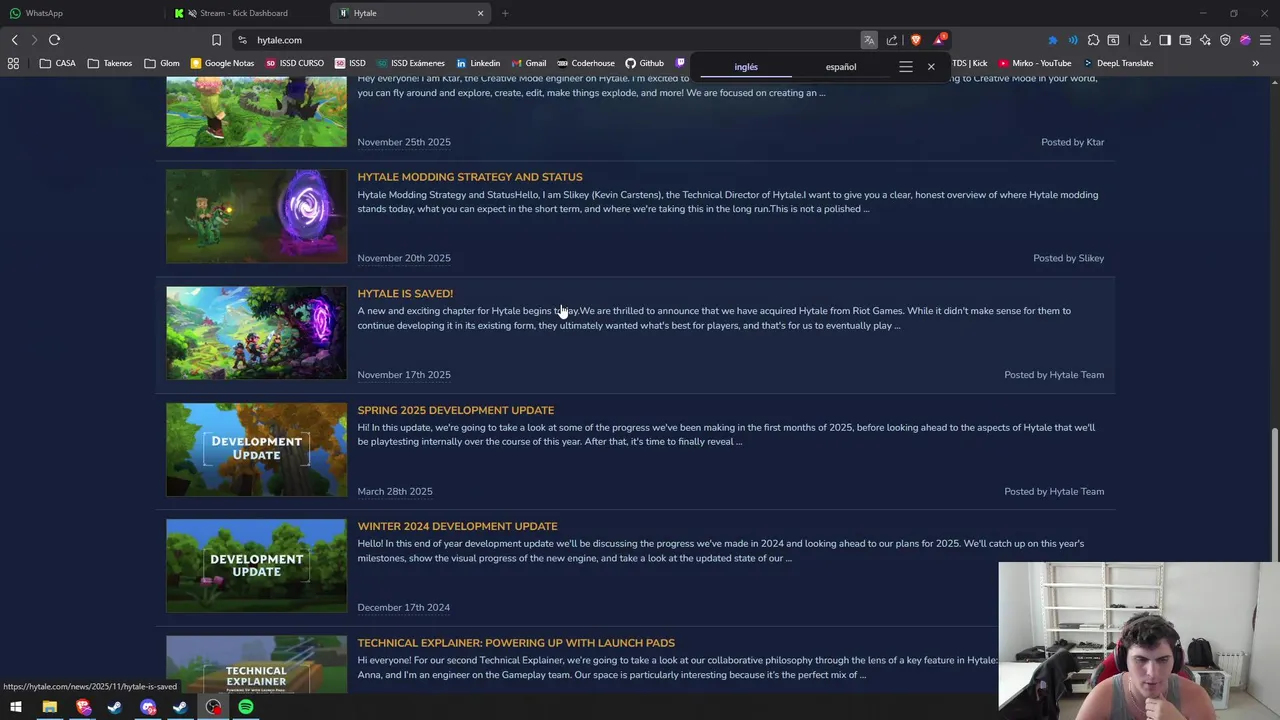Open TDS | Kick bookmark

pos(968,63)
